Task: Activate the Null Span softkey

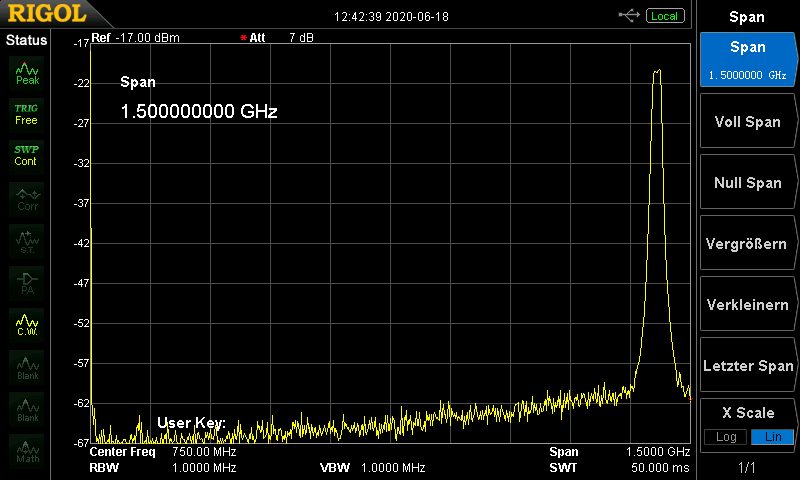Action: (747, 183)
